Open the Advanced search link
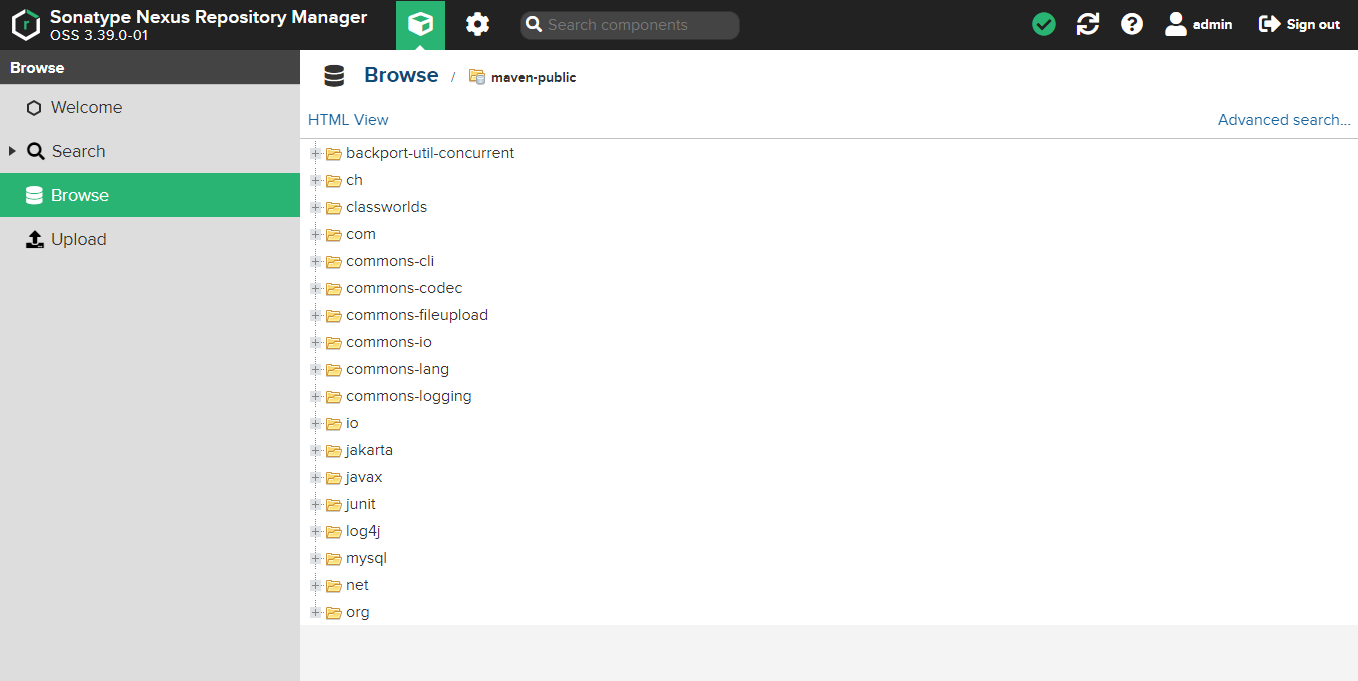This screenshot has height=681, width=1358. pos(1284,120)
